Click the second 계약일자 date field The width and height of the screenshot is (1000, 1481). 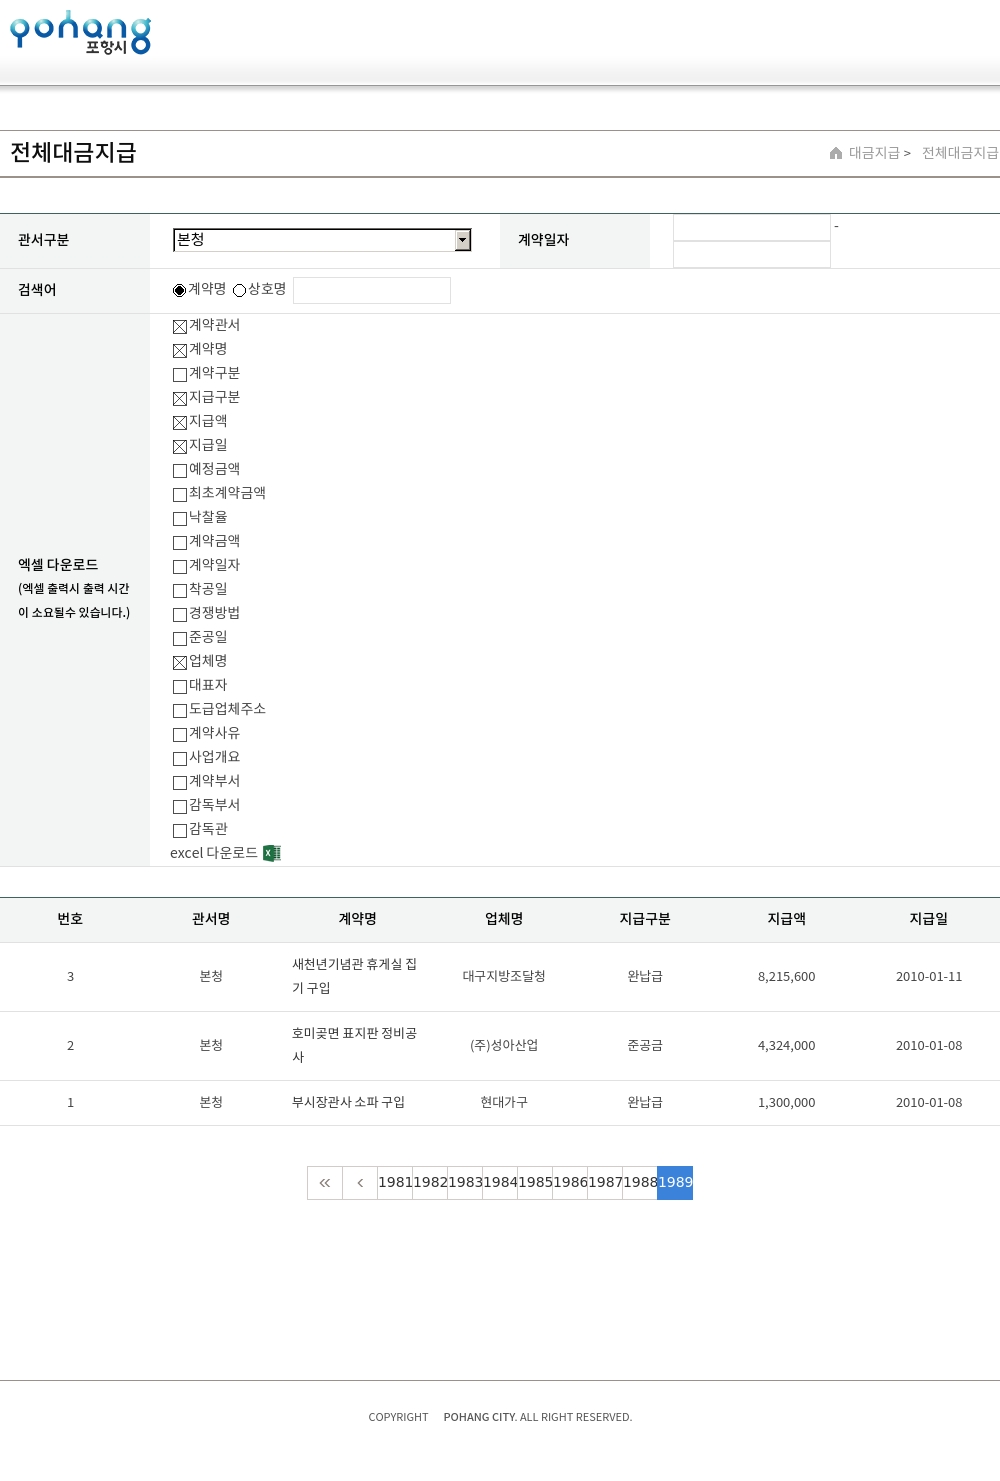pos(752,254)
